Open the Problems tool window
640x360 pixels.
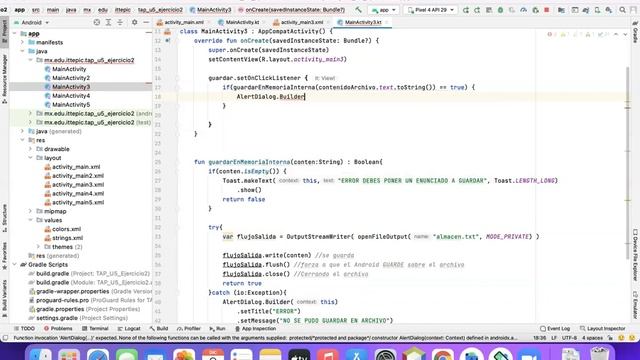click(58, 329)
